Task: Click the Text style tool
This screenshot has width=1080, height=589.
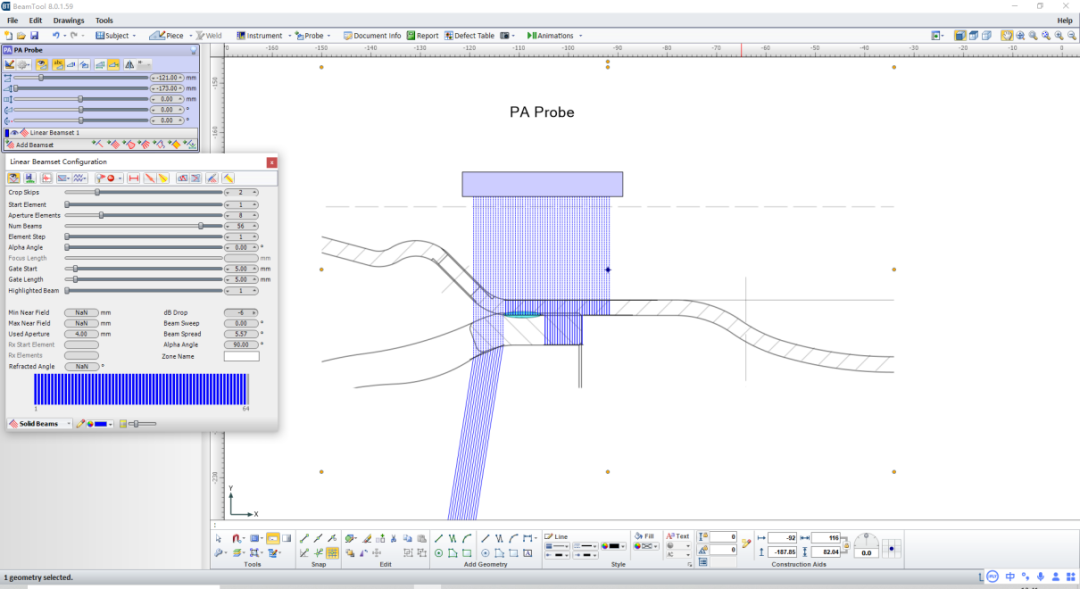Action: pos(677,536)
